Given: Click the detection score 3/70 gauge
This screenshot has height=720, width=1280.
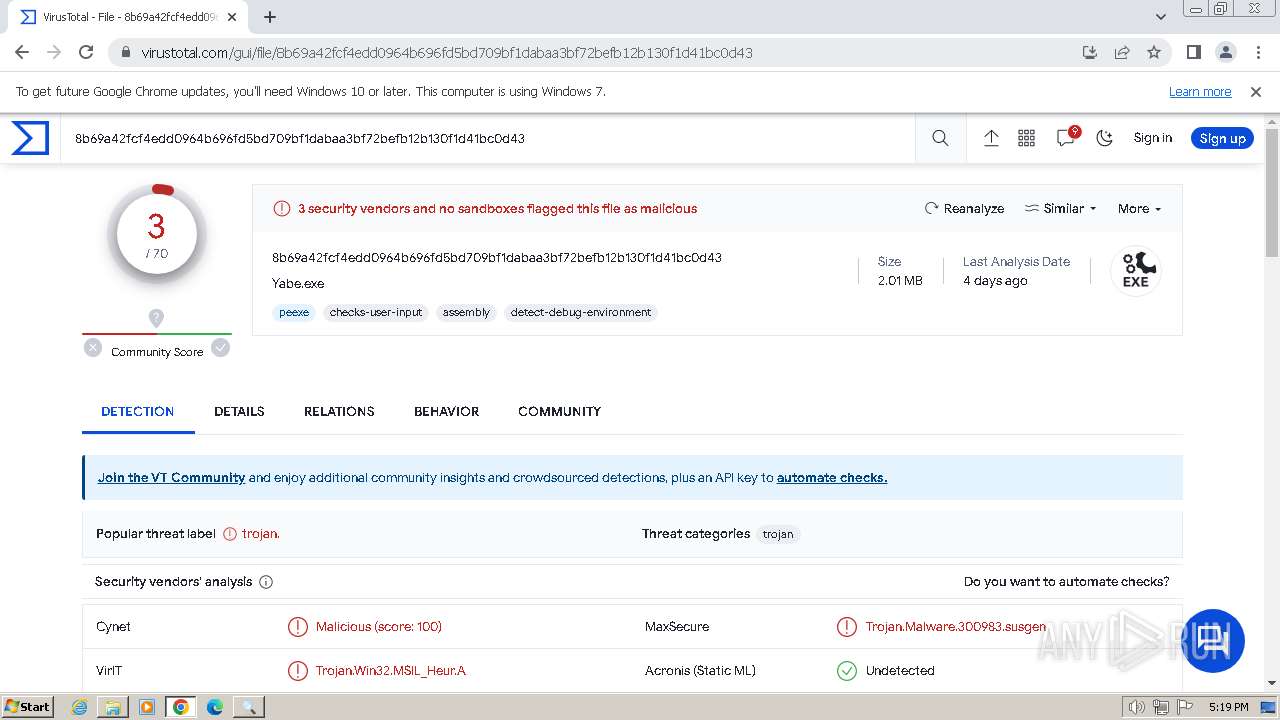Looking at the screenshot, I should (156, 234).
